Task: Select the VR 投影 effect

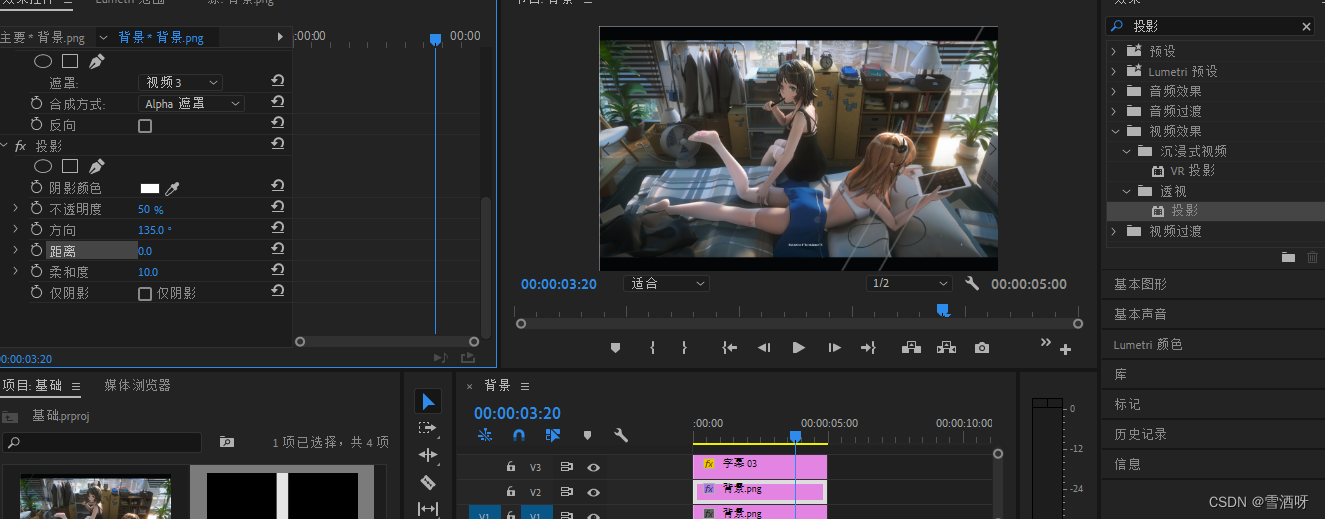Action: click(1193, 171)
